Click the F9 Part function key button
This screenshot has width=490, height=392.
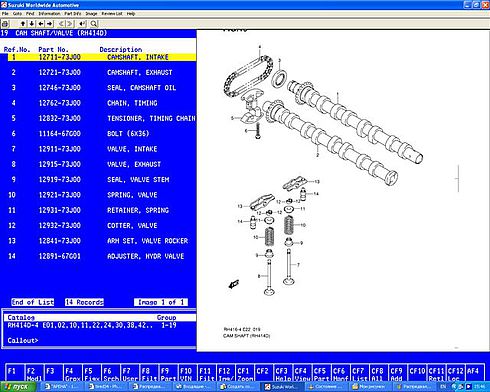[x=167, y=373]
